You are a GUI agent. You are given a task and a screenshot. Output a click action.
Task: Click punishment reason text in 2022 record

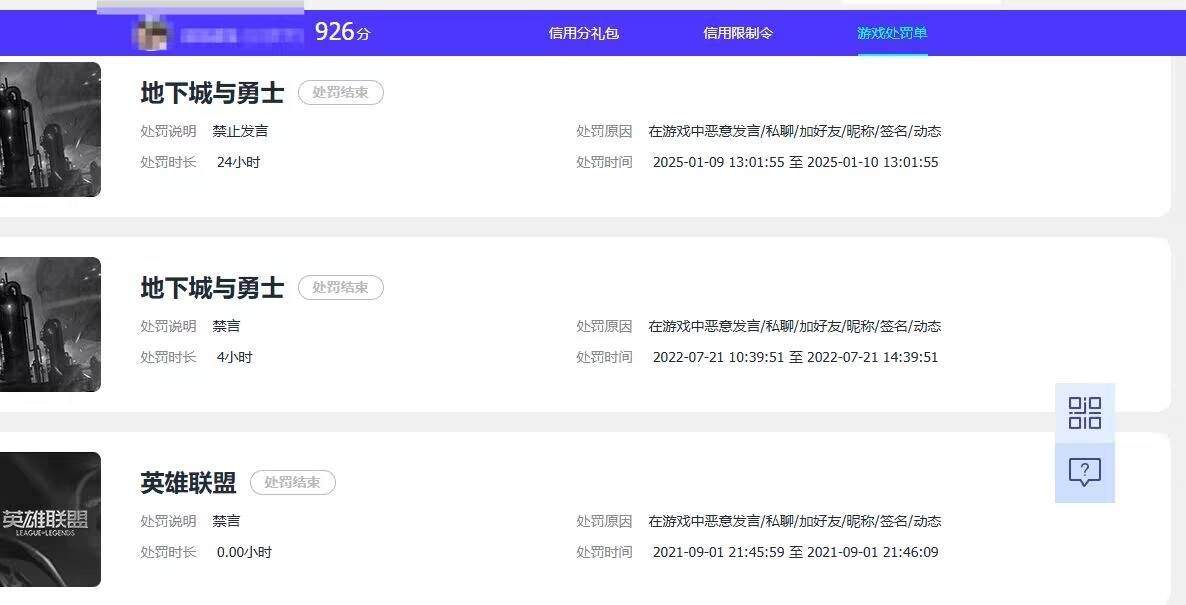click(795, 326)
